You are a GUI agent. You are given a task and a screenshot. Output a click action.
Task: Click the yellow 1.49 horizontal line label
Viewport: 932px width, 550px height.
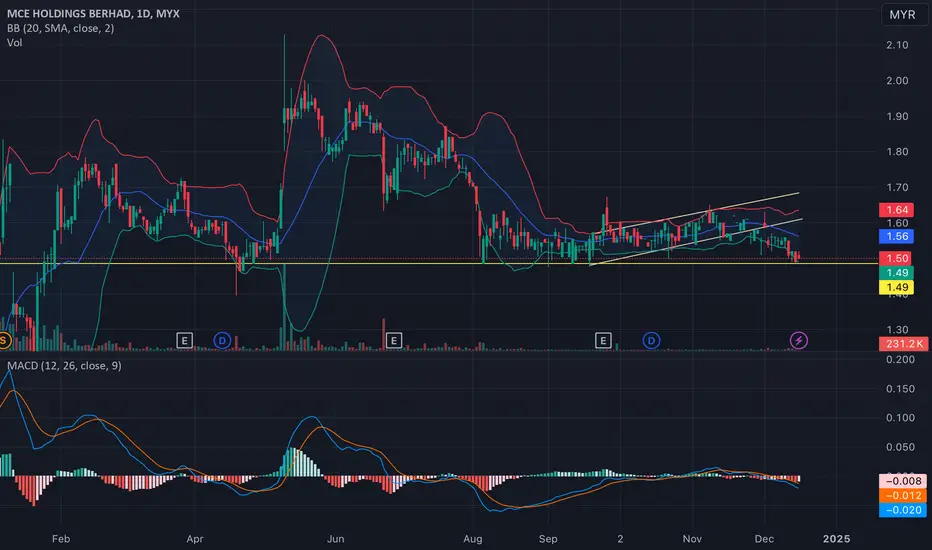pos(896,288)
